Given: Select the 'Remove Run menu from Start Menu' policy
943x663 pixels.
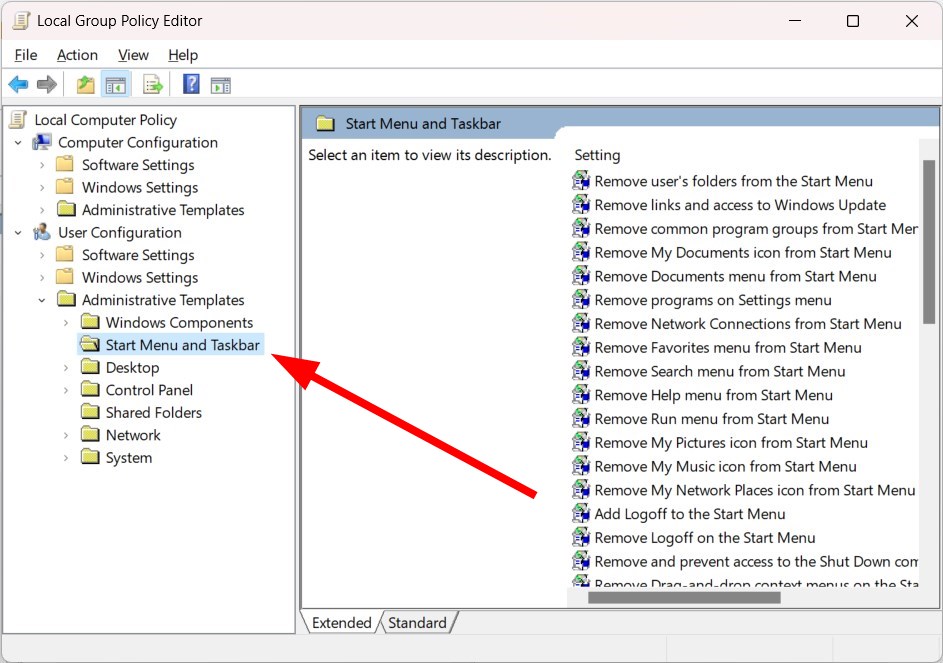Looking at the screenshot, I should pyautogui.click(x=711, y=419).
